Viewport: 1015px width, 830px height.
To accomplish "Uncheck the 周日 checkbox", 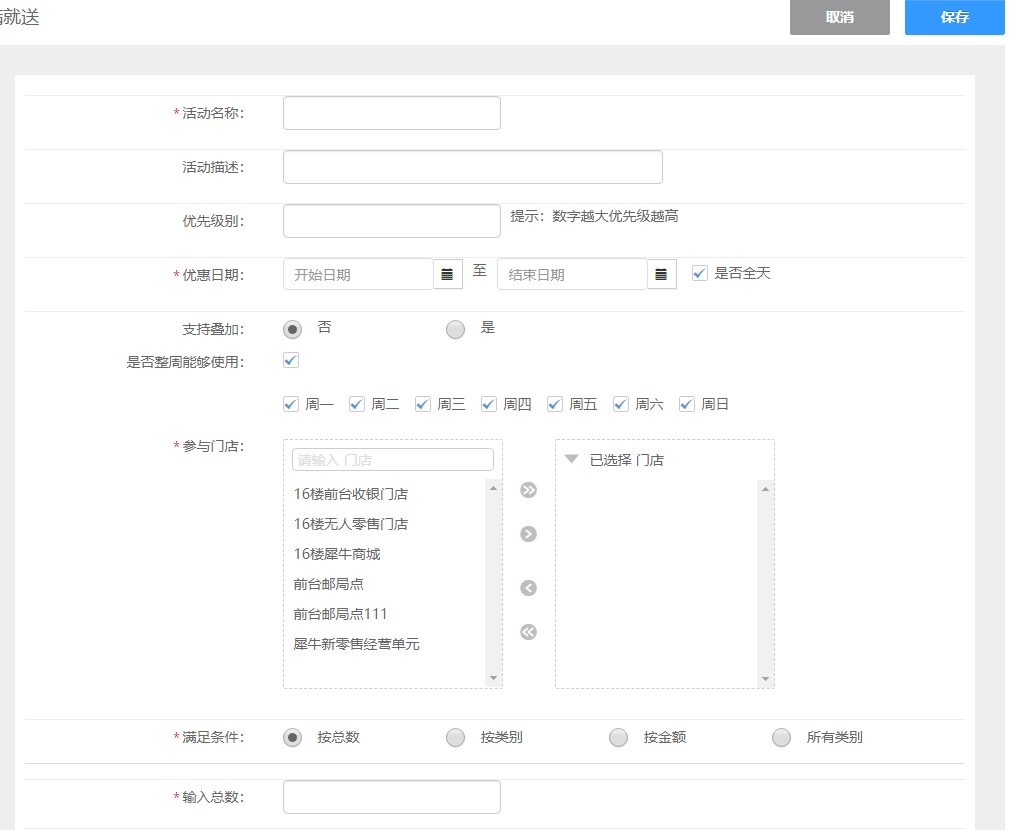I will coord(687,404).
